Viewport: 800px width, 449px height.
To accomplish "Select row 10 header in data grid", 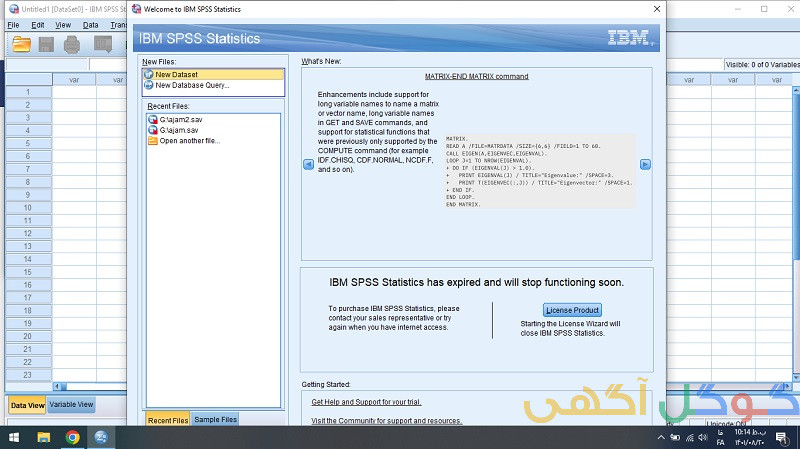I will pos(28,208).
